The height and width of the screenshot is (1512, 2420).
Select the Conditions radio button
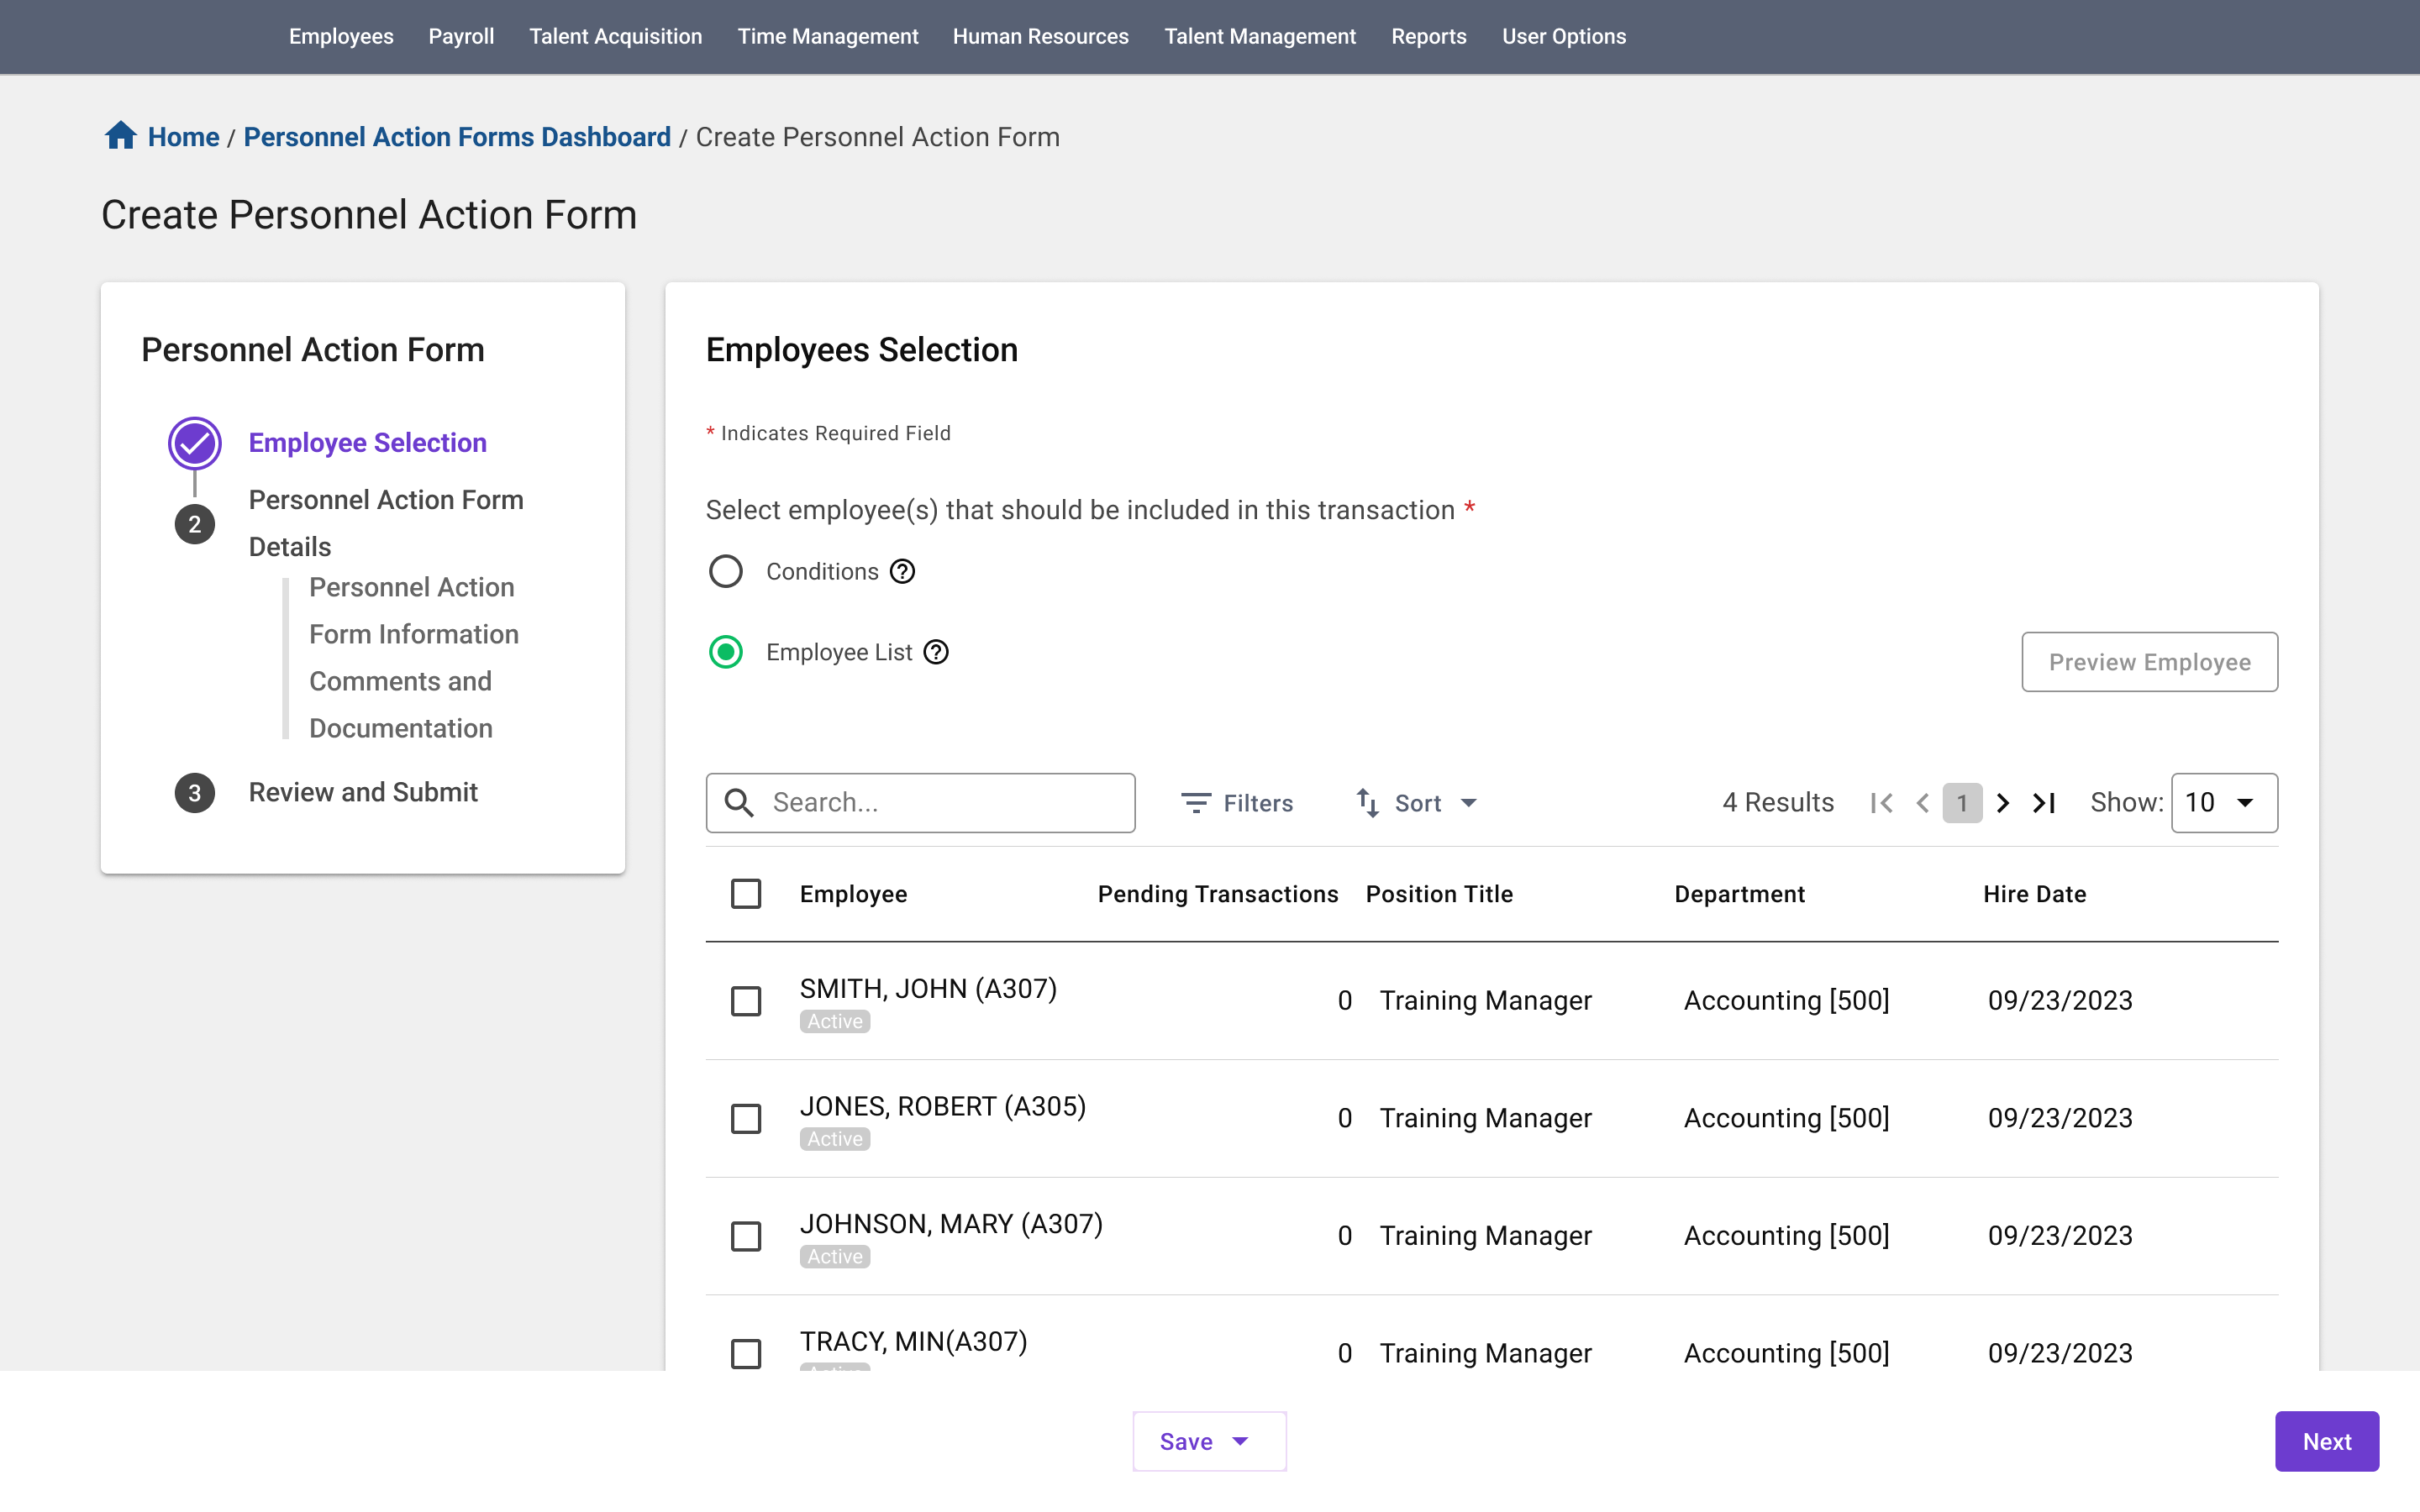pos(726,572)
